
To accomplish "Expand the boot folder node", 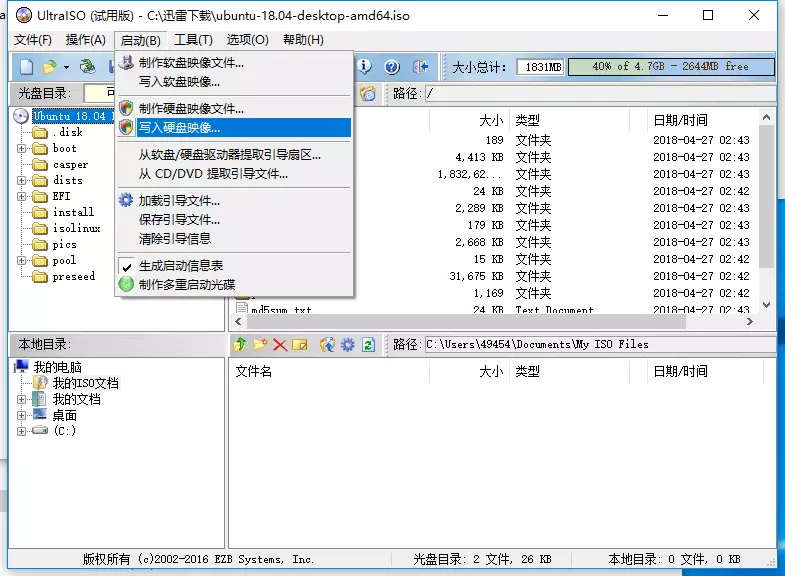I will tap(21, 149).
